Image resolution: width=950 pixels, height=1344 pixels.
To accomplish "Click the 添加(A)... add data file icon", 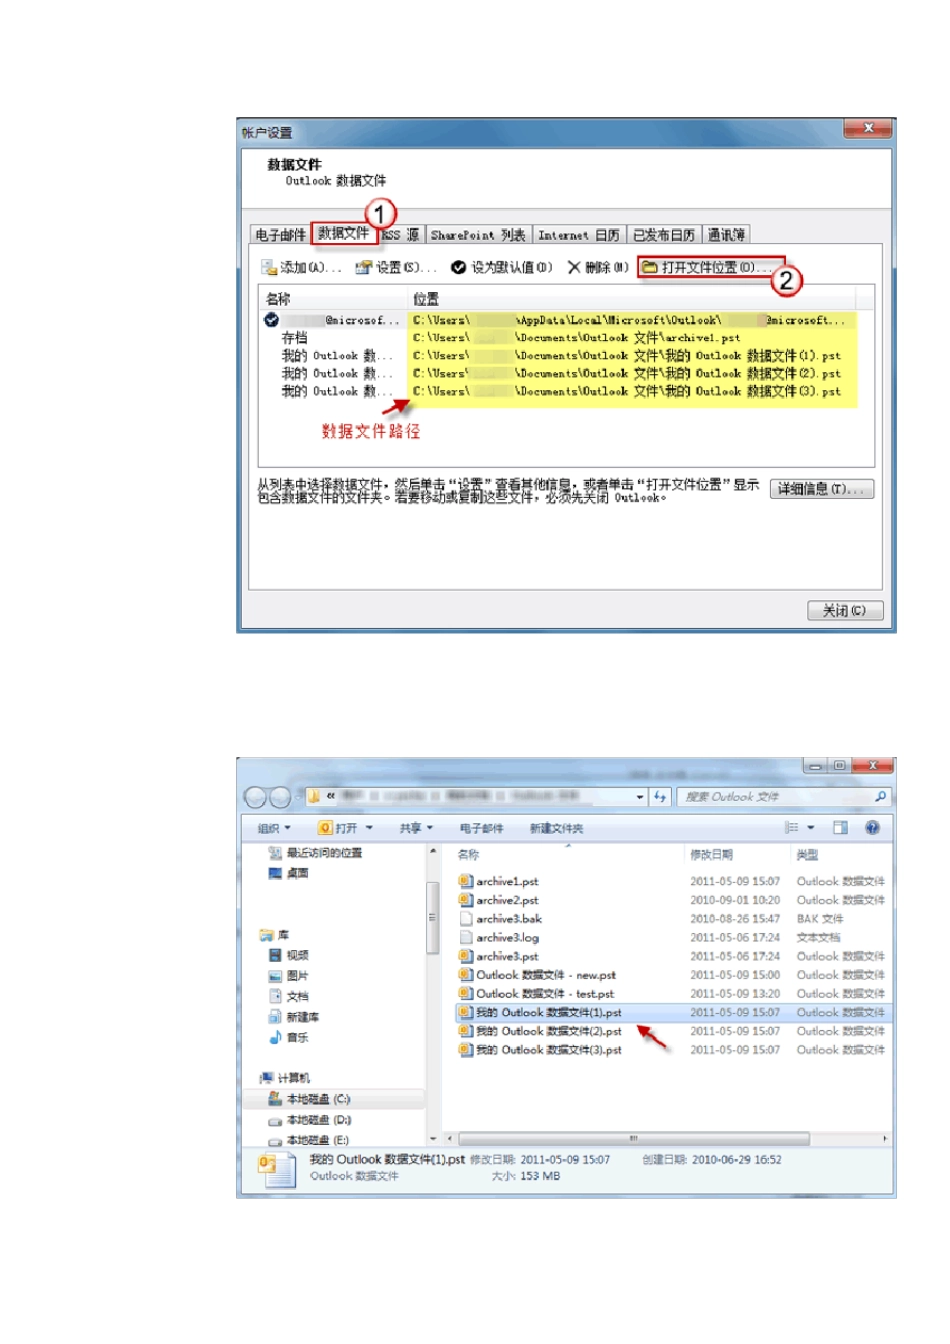I will [268, 267].
